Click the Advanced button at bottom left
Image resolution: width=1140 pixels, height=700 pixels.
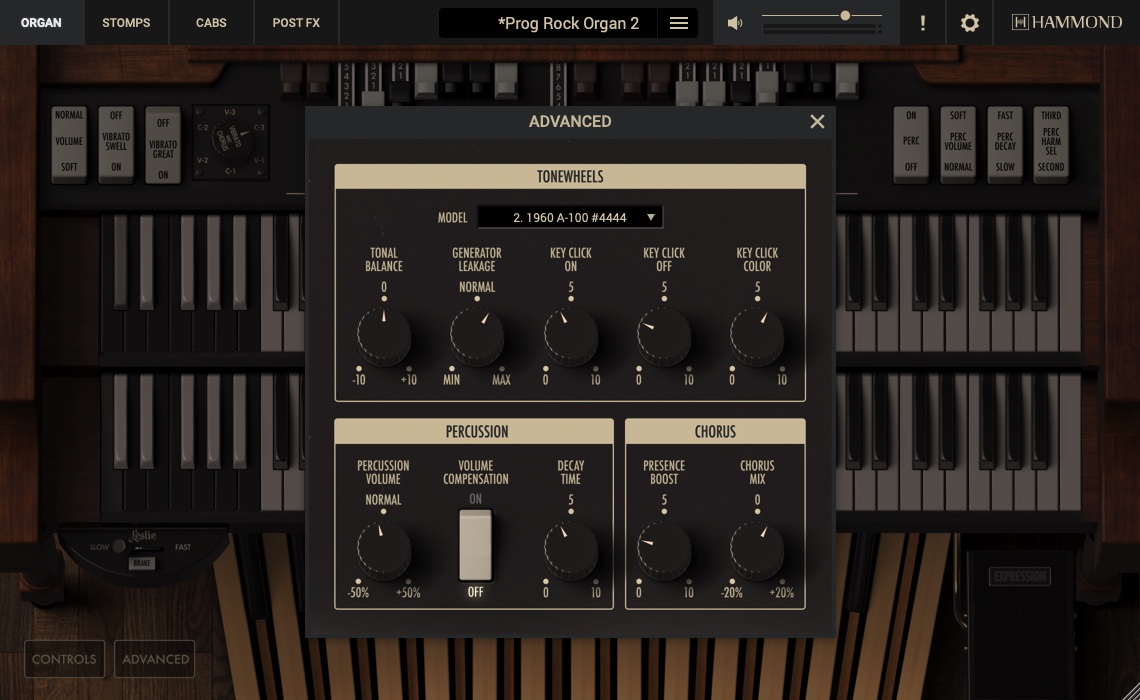(x=155, y=659)
